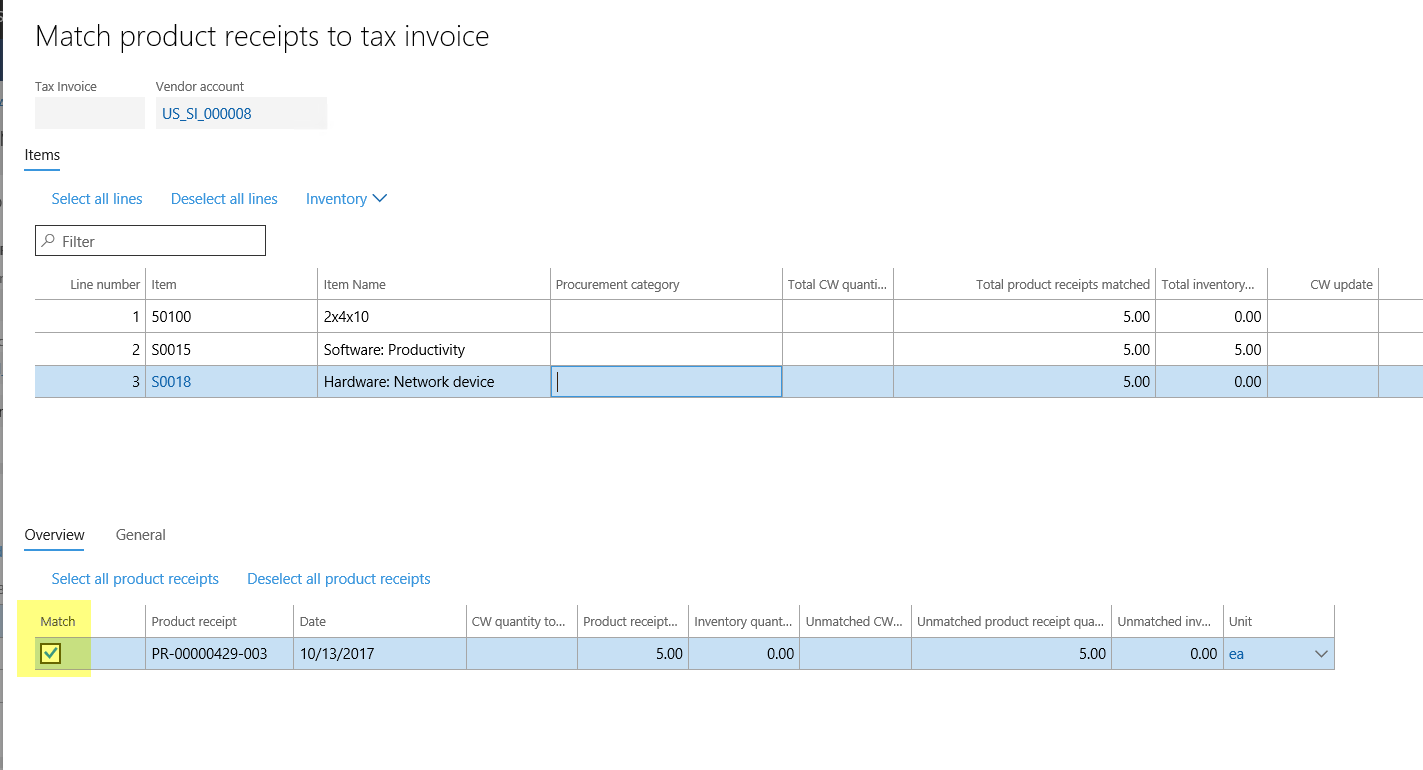Click Select all product receipts
This screenshot has height=770, width=1423.
point(135,578)
